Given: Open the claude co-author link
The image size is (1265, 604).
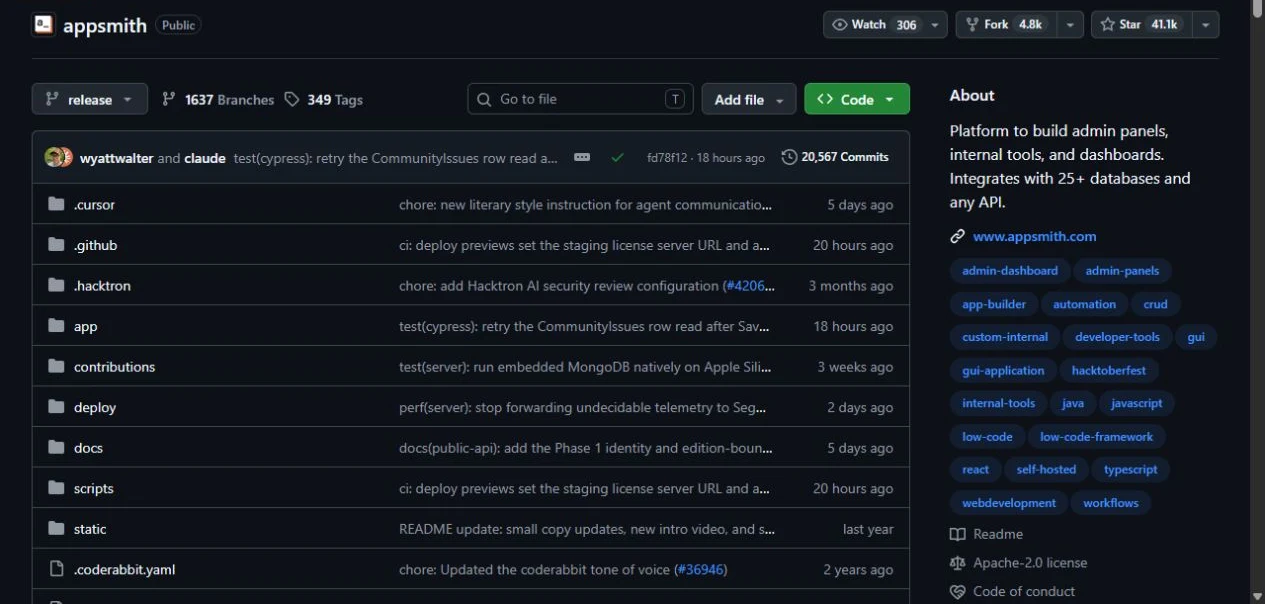Looking at the screenshot, I should coord(205,158).
